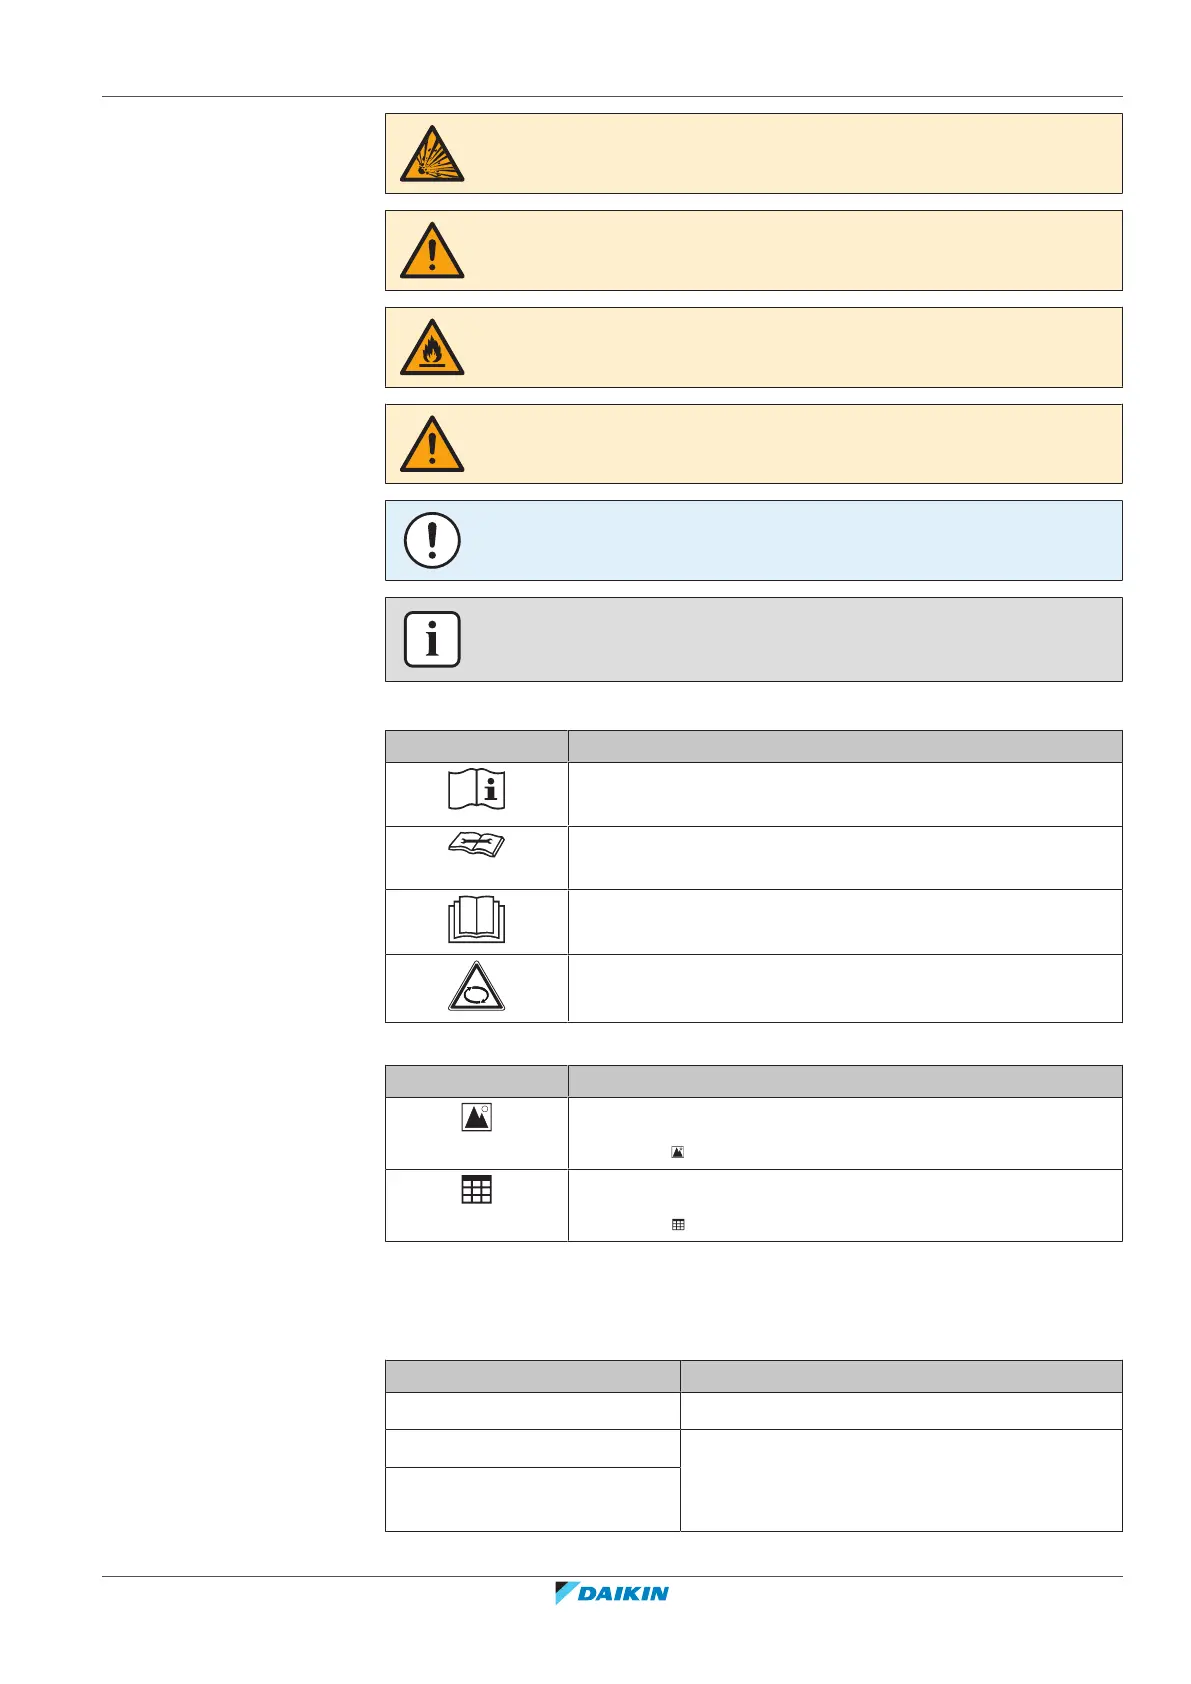Click the manual booklet icon with 'i'
Viewport: 1191px width, 1684px height.
[477, 790]
